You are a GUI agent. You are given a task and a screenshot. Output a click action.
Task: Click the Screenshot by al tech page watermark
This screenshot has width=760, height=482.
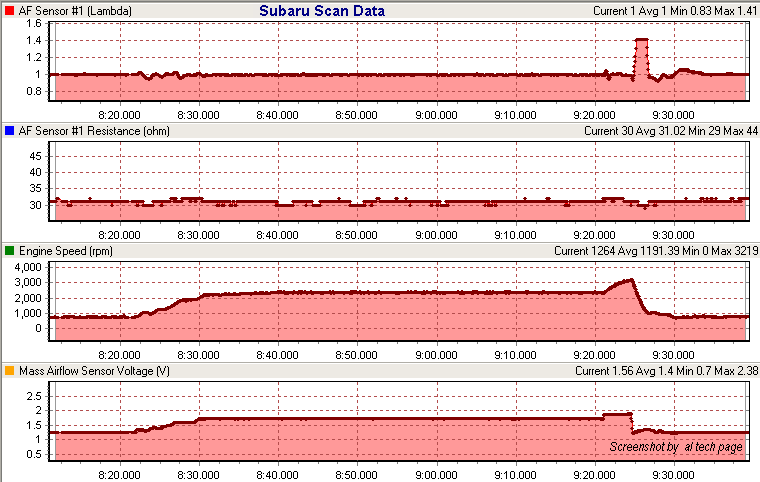[675, 447]
